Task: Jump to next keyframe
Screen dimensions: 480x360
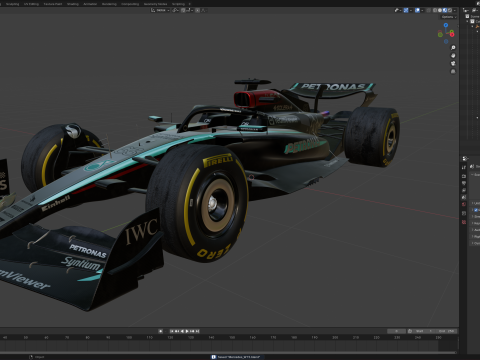Action: [x=192, y=331]
